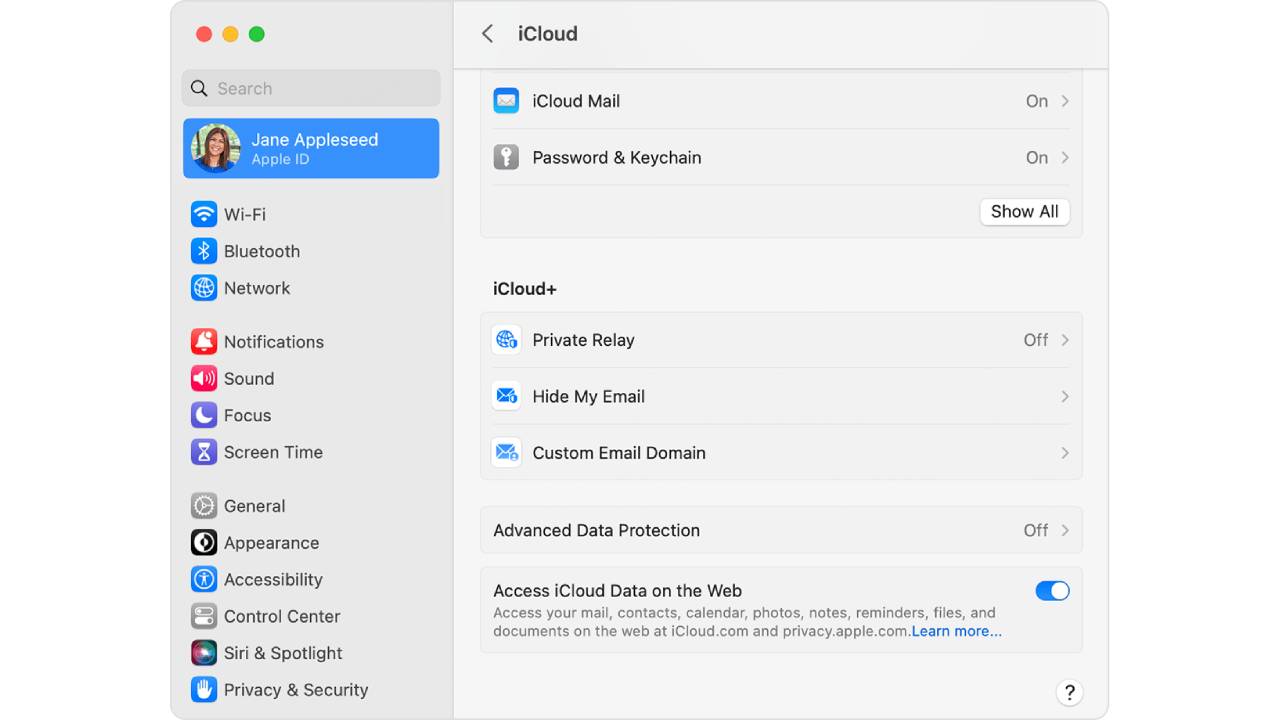
Task: Click Private Relay Off status
Action: click(x=1036, y=340)
